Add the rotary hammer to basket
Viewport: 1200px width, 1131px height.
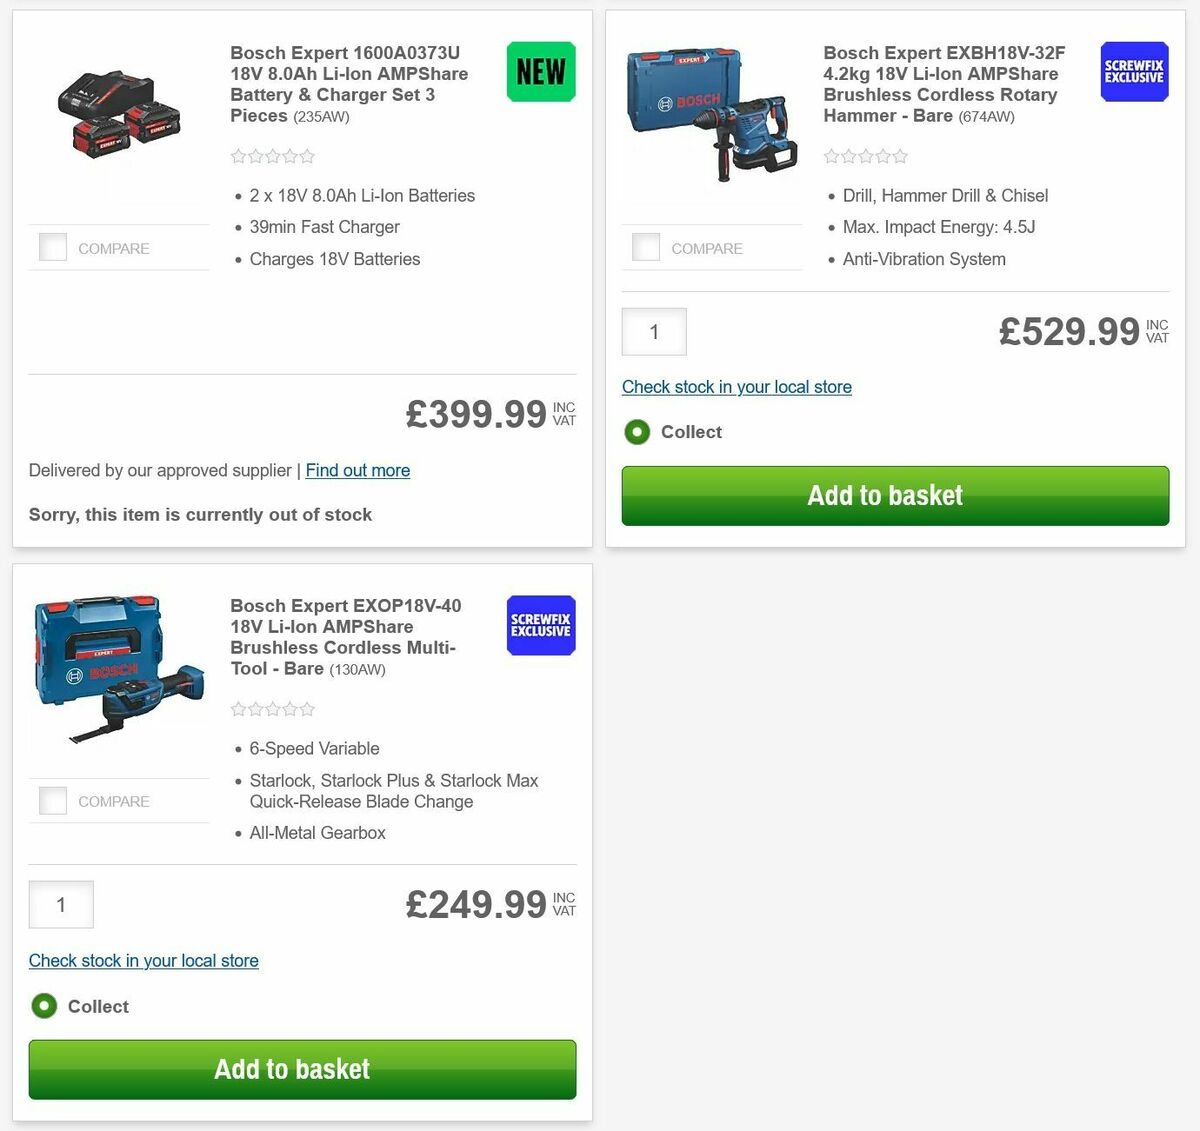[x=894, y=495]
